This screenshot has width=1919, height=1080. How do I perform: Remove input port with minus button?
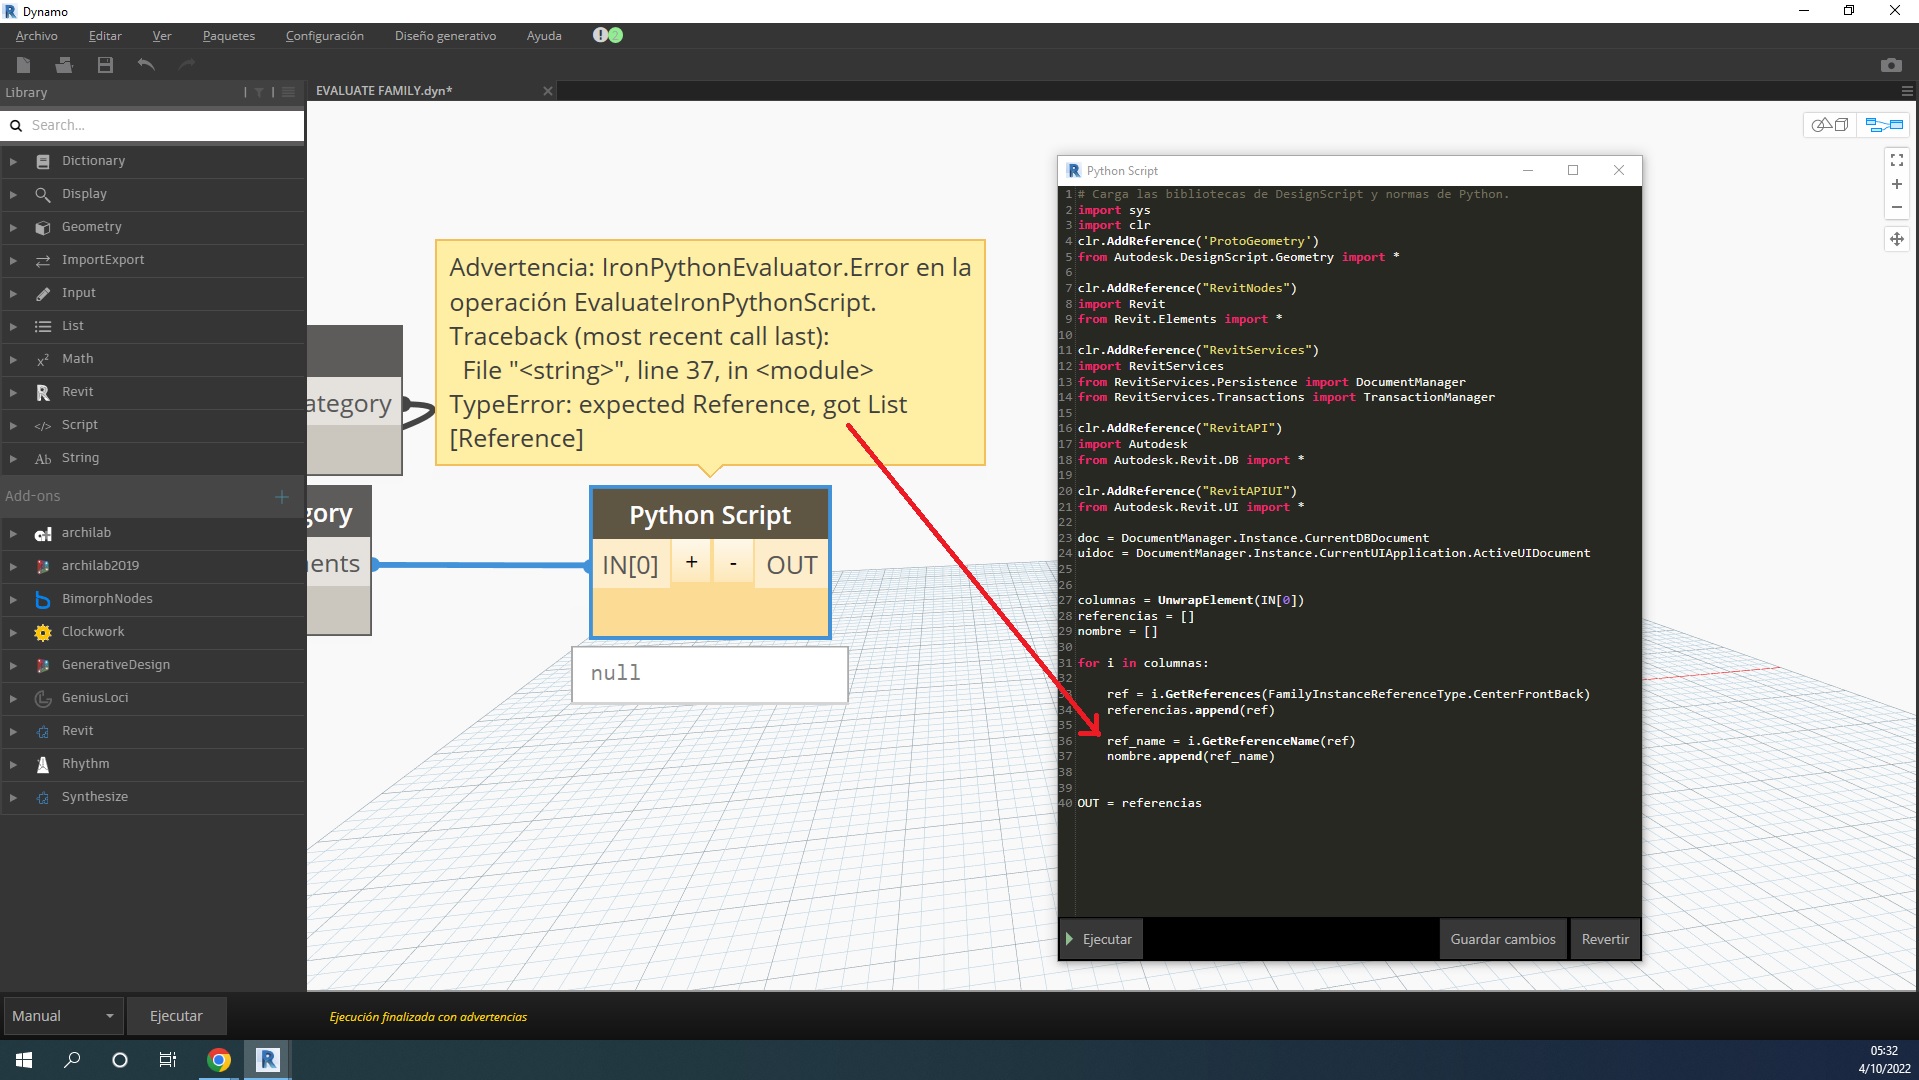click(x=733, y=563)
